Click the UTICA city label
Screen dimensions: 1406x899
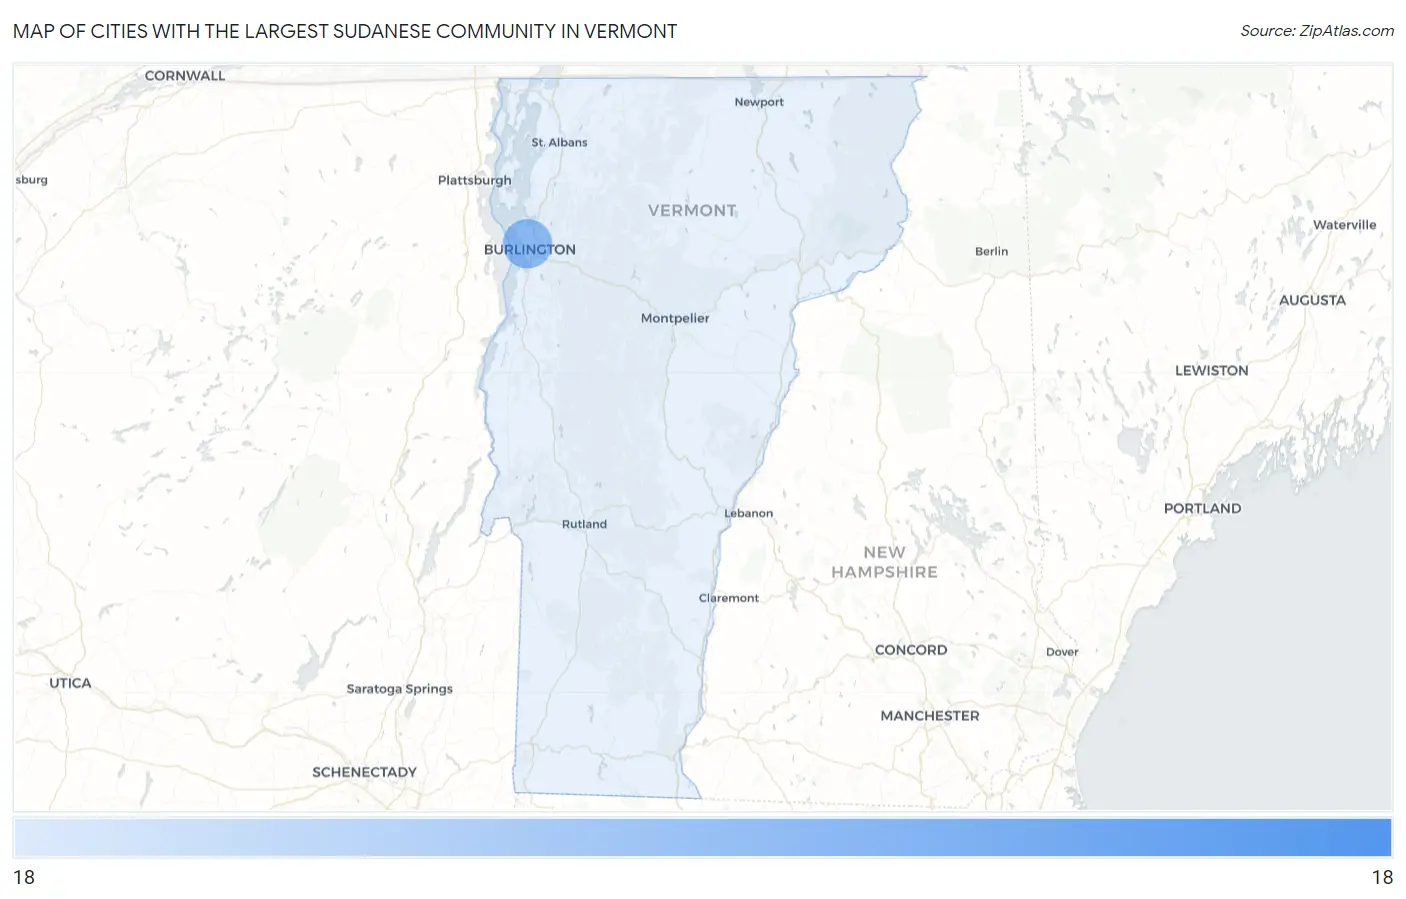pos(70,683)
